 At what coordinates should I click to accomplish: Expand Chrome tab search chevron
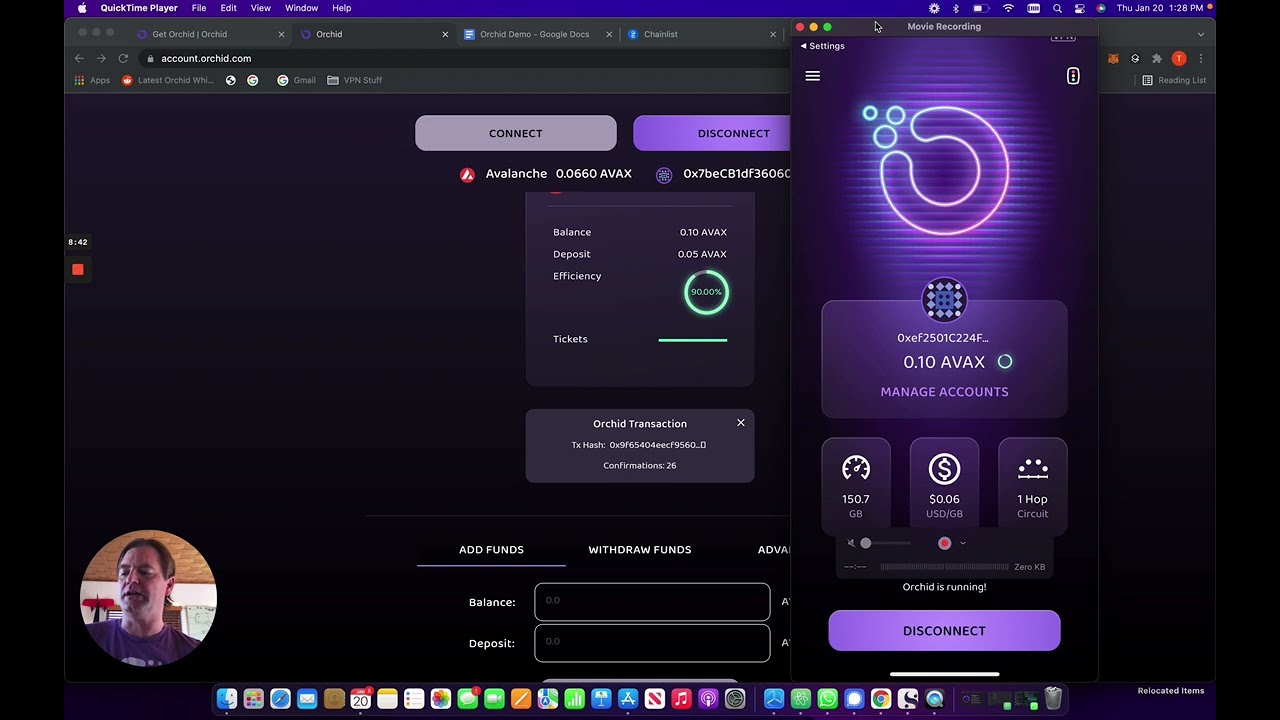click(1201, 34)
